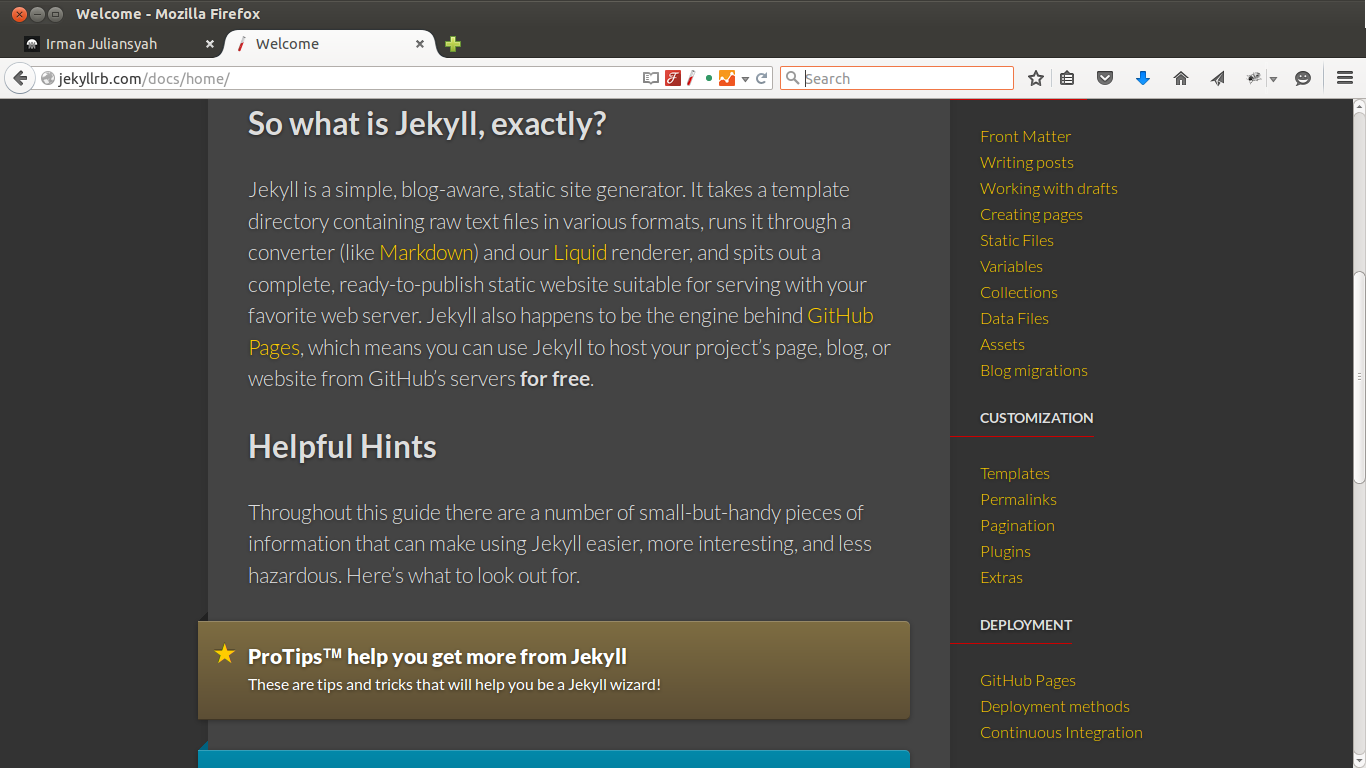Follow the Markdown link
Screen dimensions: 1366x768
coord(425,252)
